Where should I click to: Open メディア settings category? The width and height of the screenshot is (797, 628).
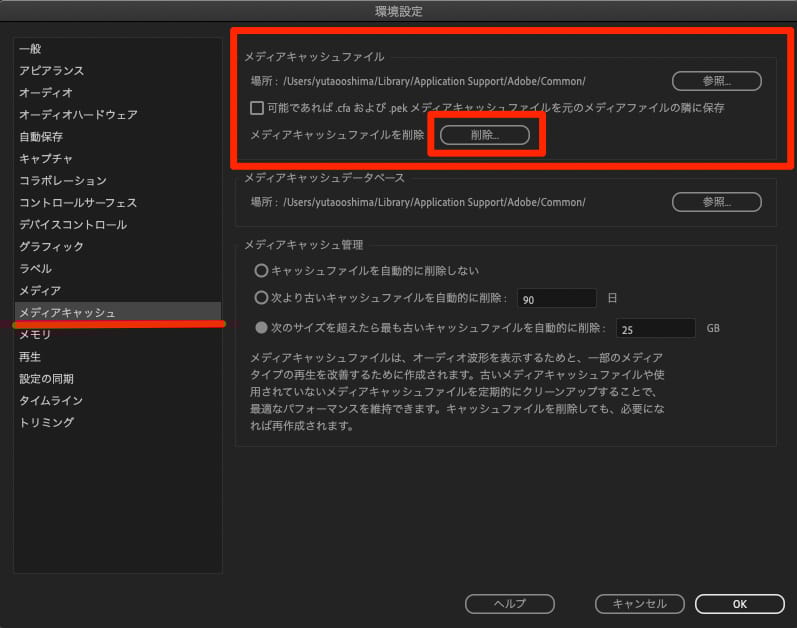[x=40, y=291]
